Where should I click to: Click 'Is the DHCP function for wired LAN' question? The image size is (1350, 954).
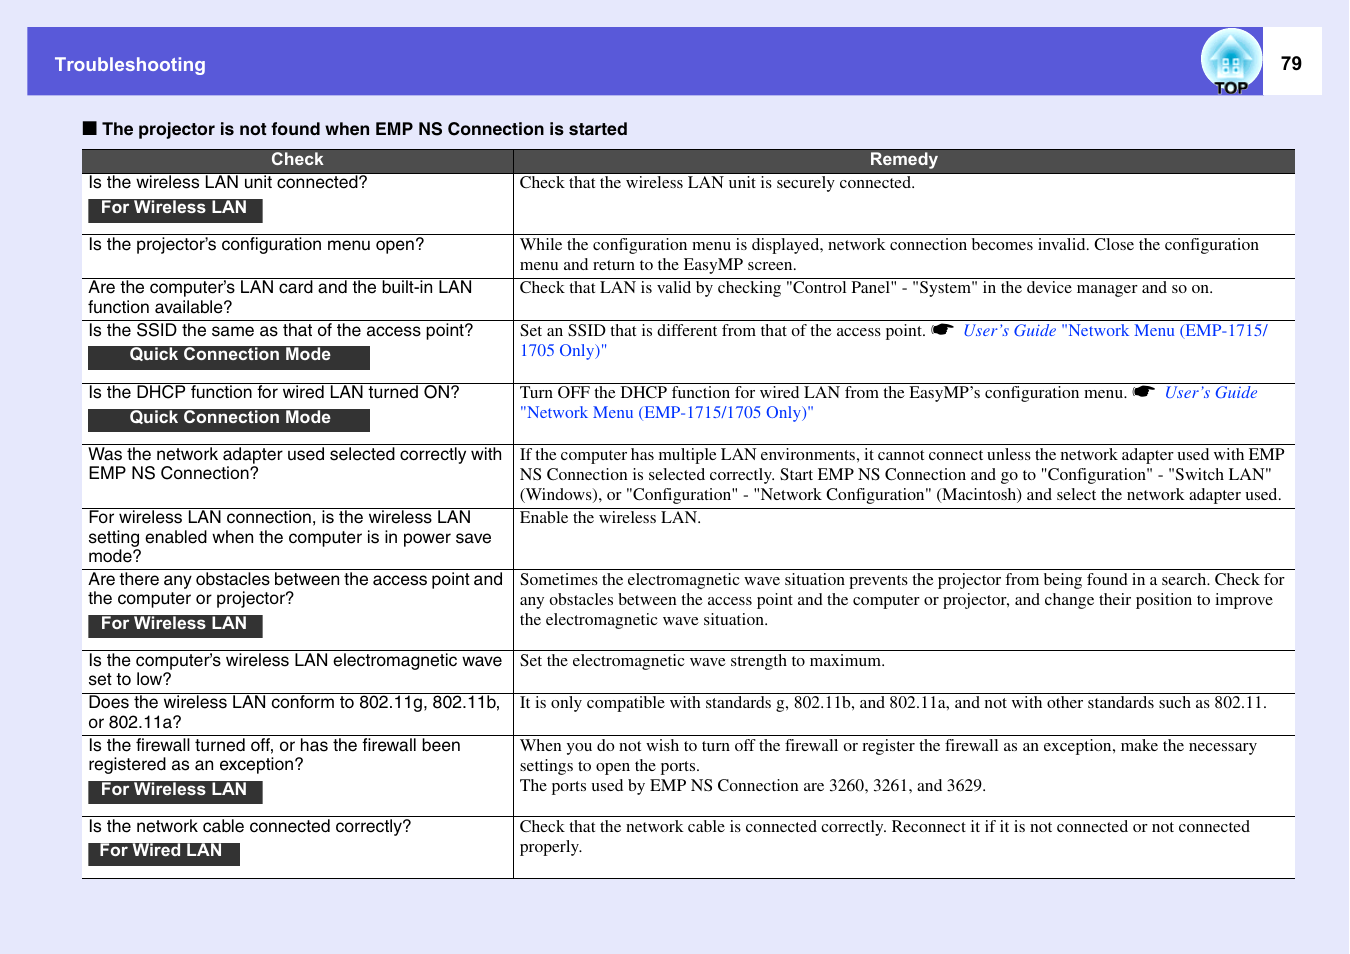(x=274, y=393)
